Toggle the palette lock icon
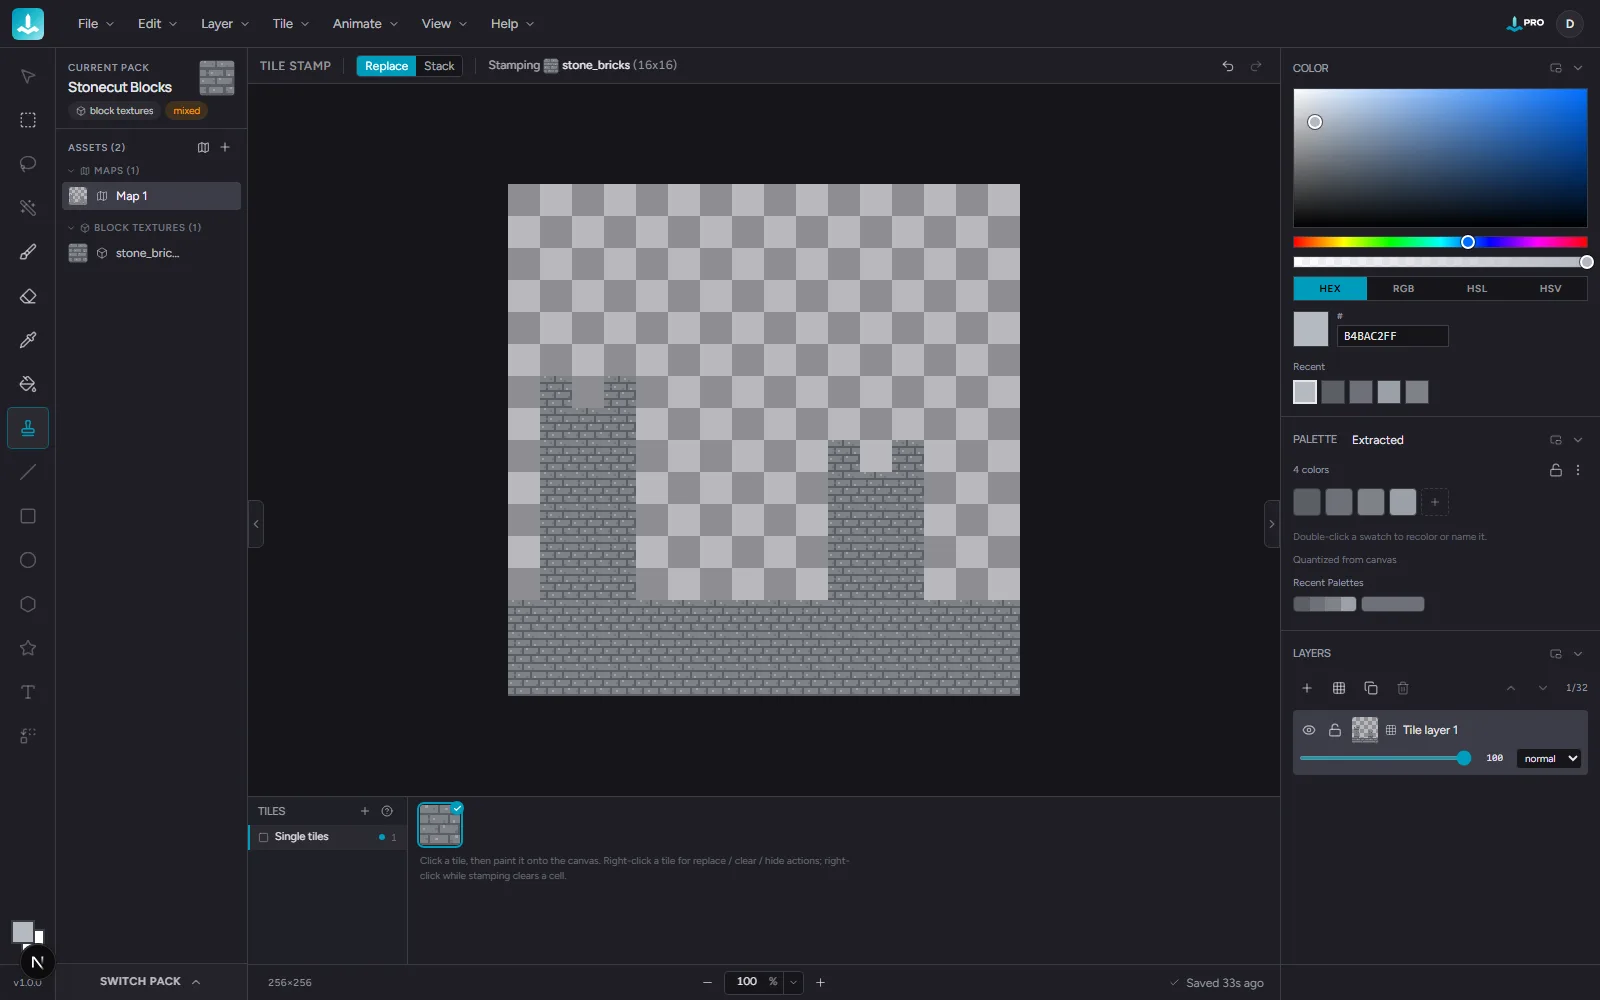 [x=1556, y=470]
